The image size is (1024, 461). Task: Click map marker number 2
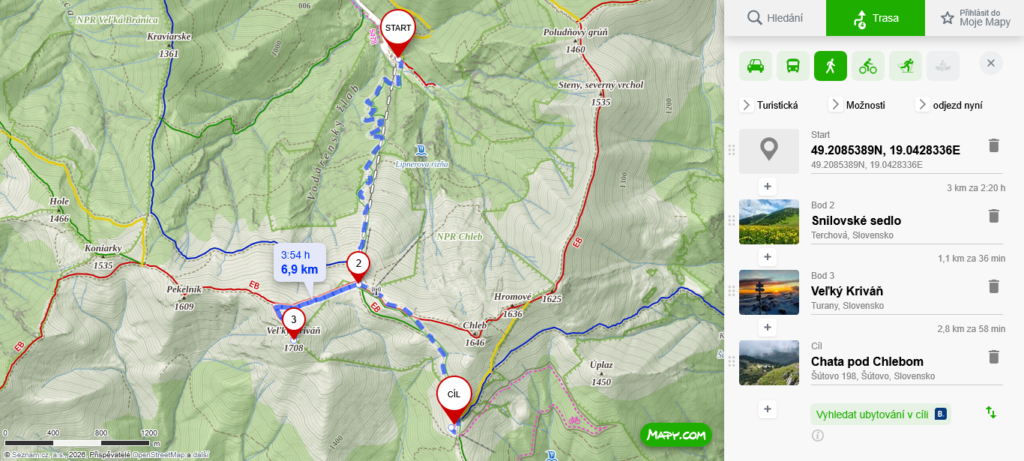click(x=358, y=264)
